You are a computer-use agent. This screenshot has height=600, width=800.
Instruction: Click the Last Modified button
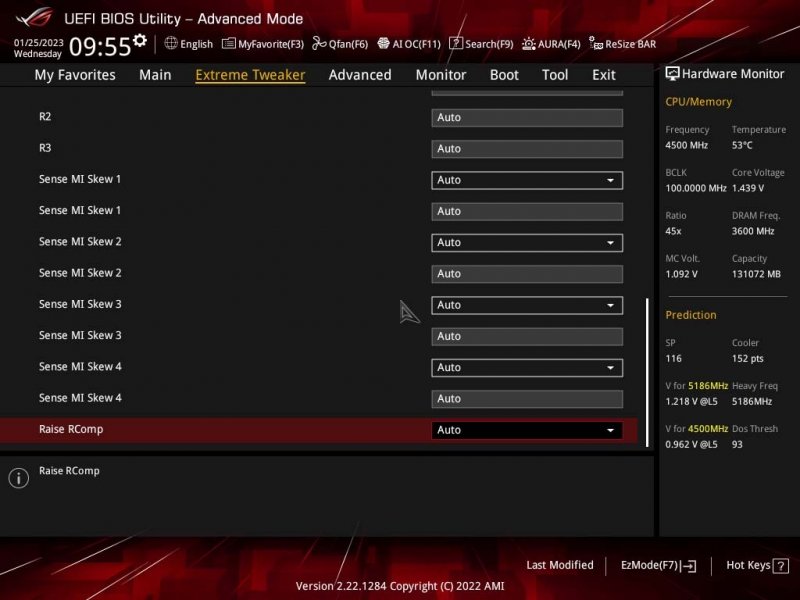click(560, 565)
